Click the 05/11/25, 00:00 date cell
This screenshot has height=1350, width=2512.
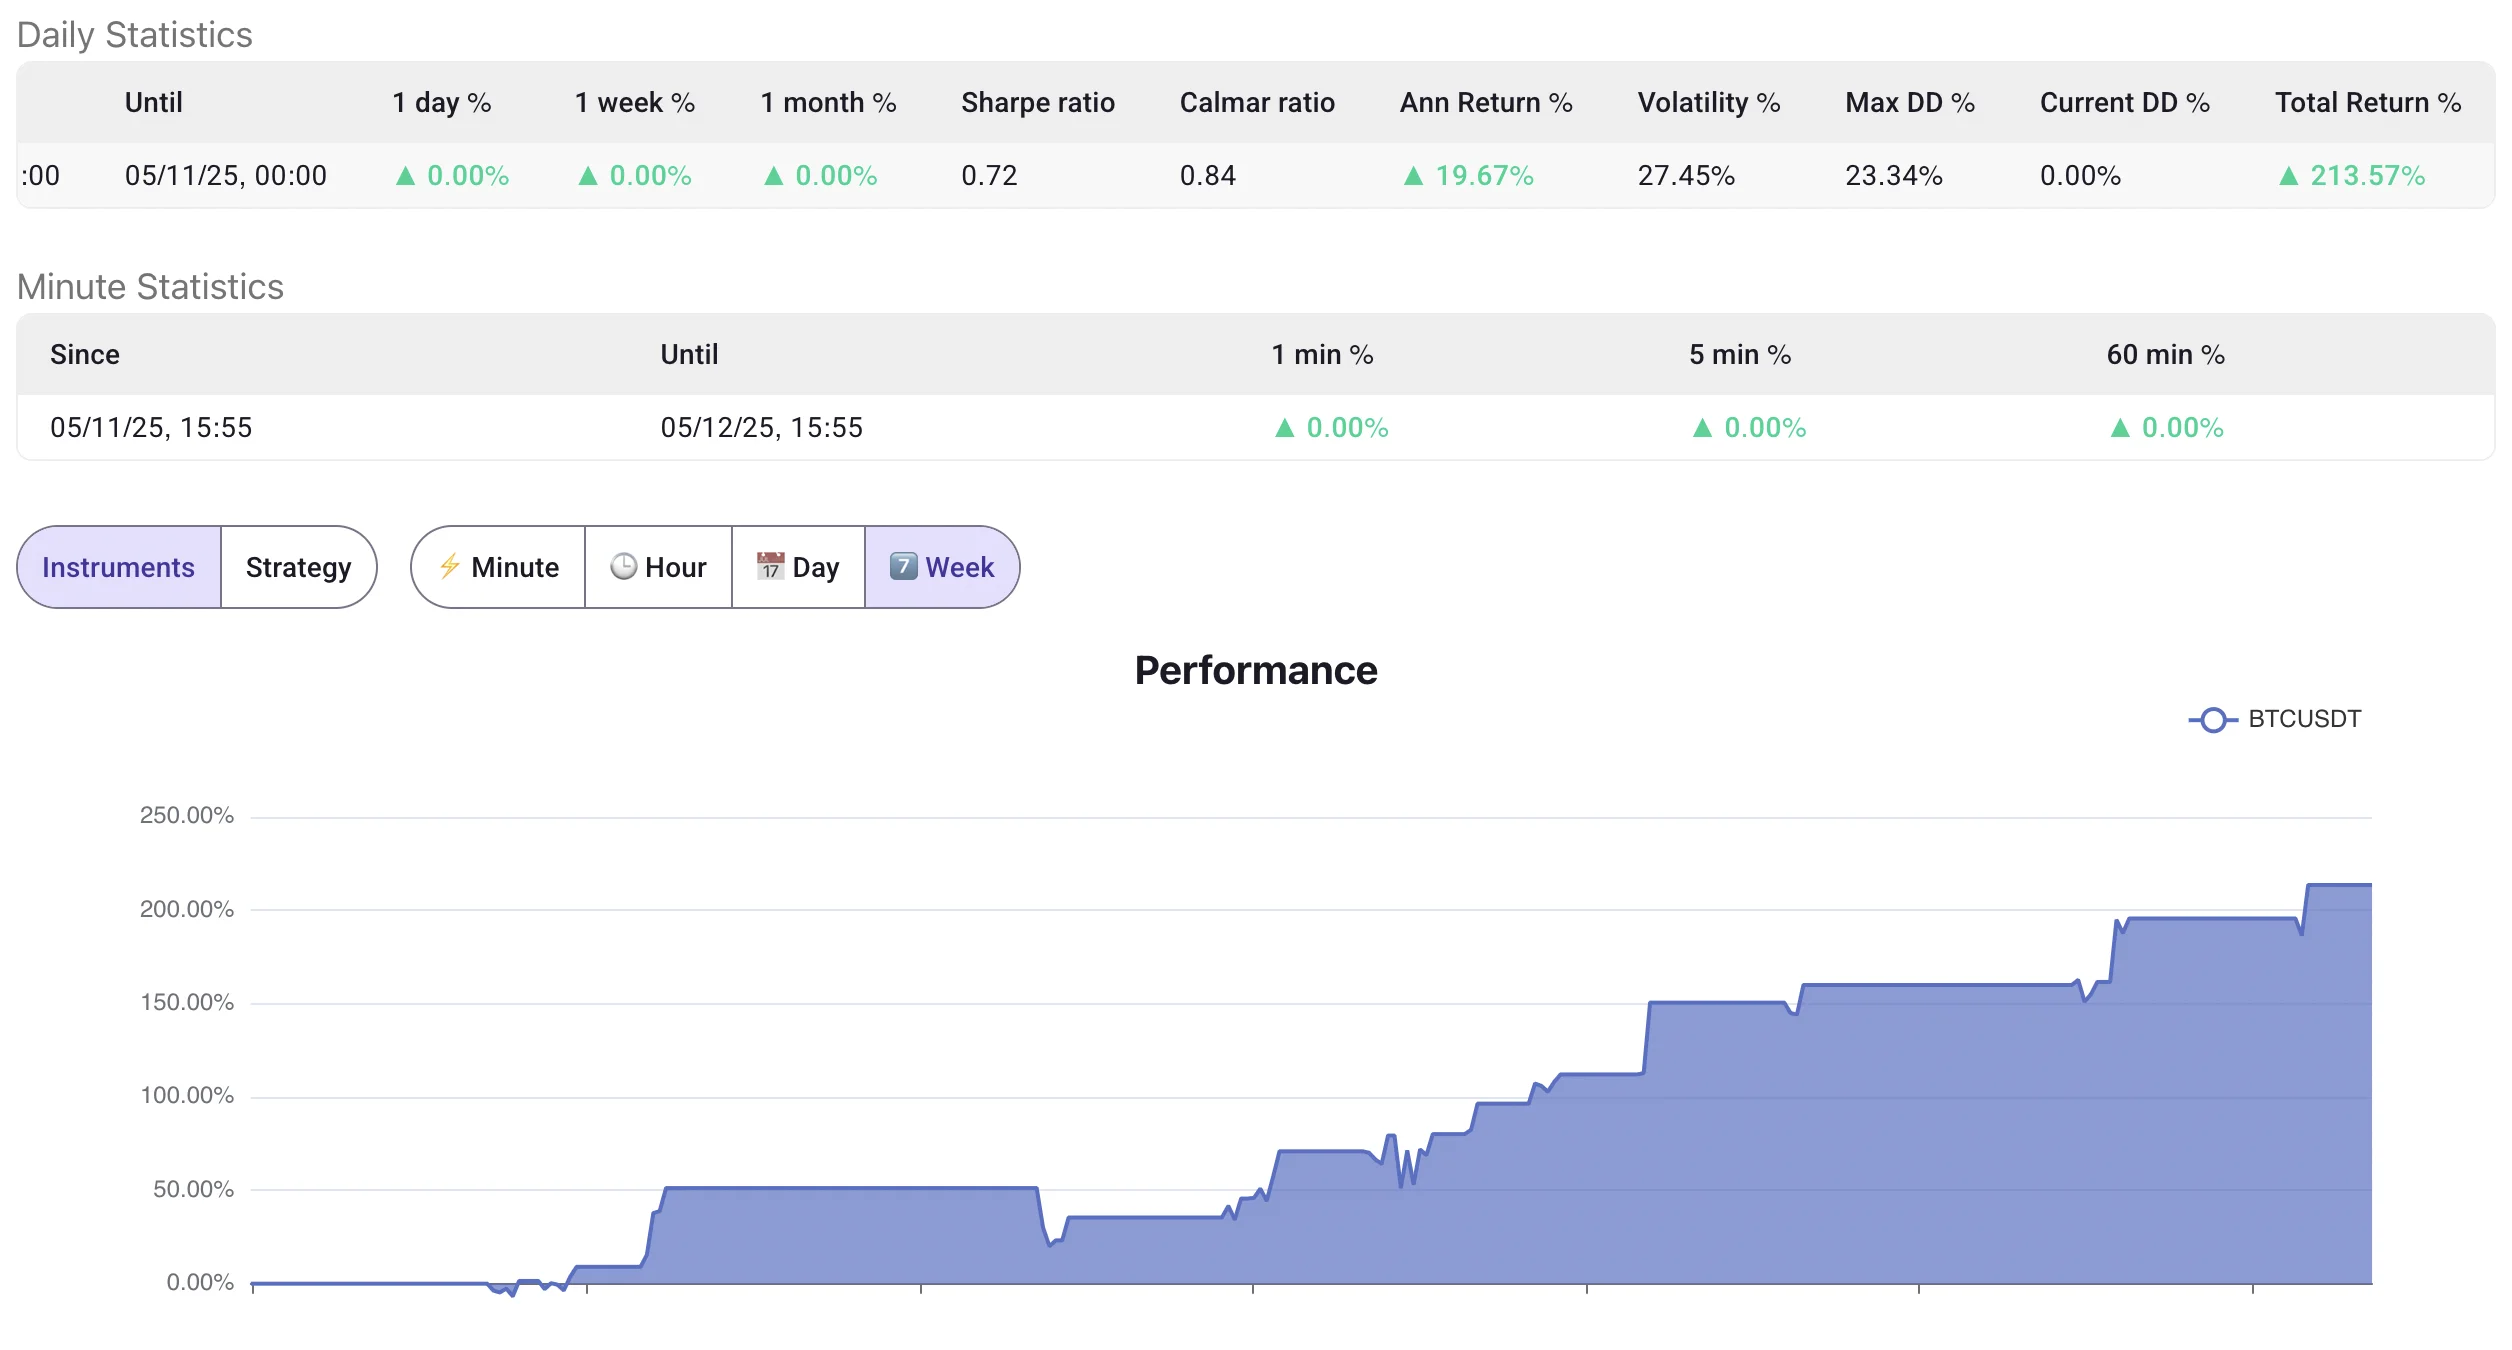[x=226, y=175]
